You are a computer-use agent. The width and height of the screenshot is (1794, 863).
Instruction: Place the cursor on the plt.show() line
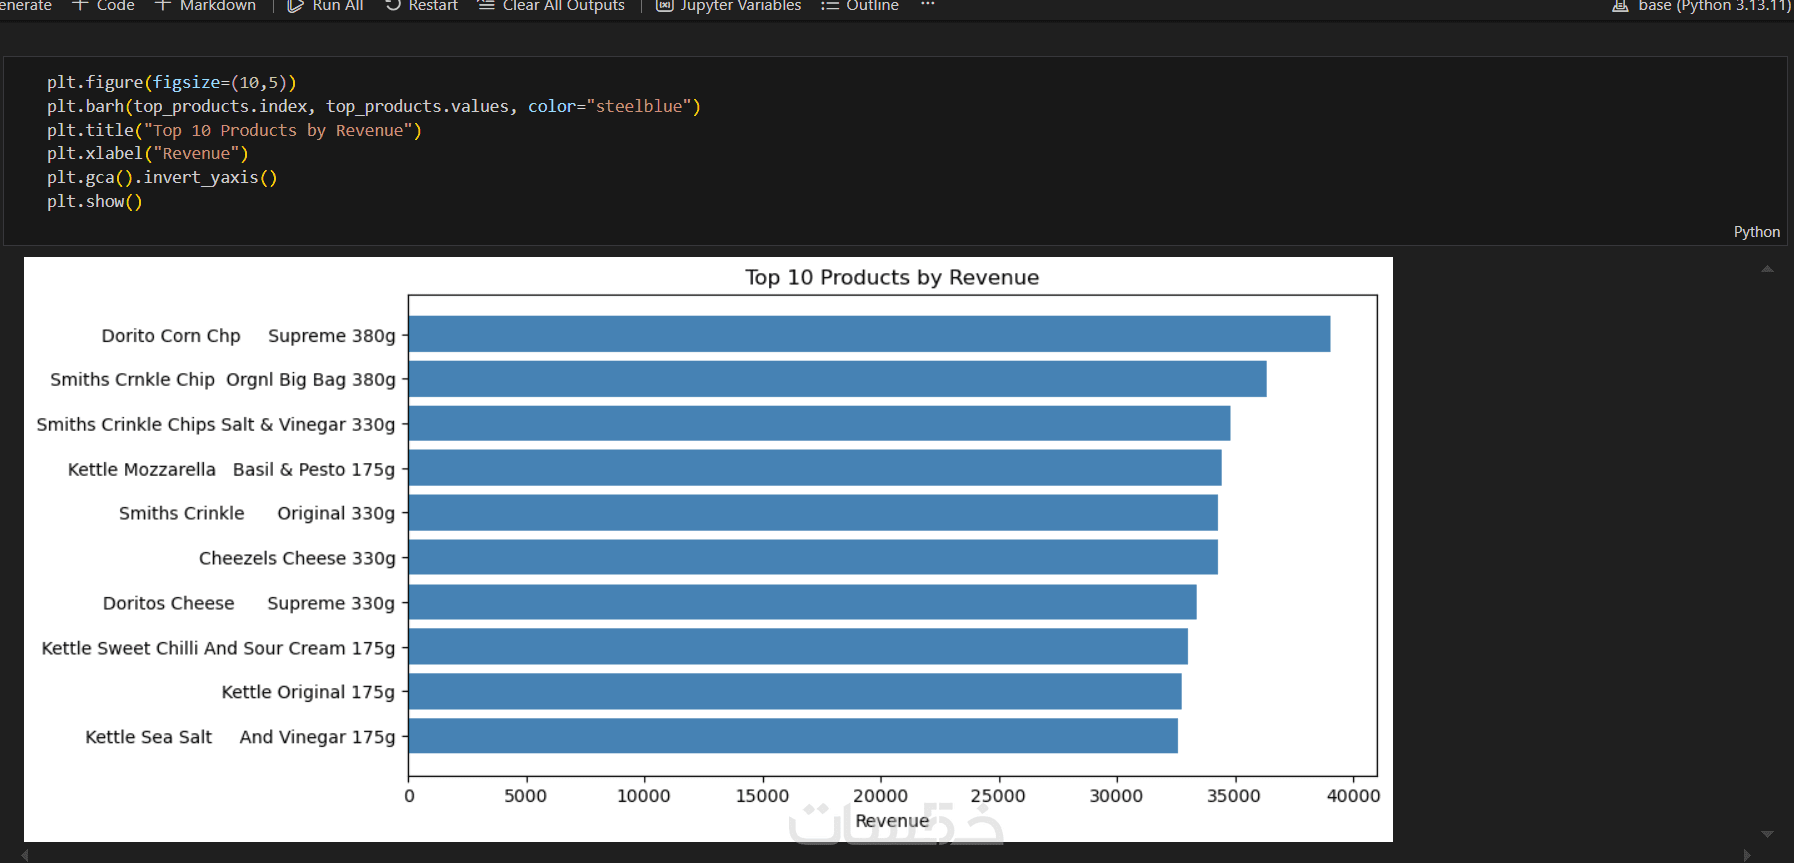(95, 202)
